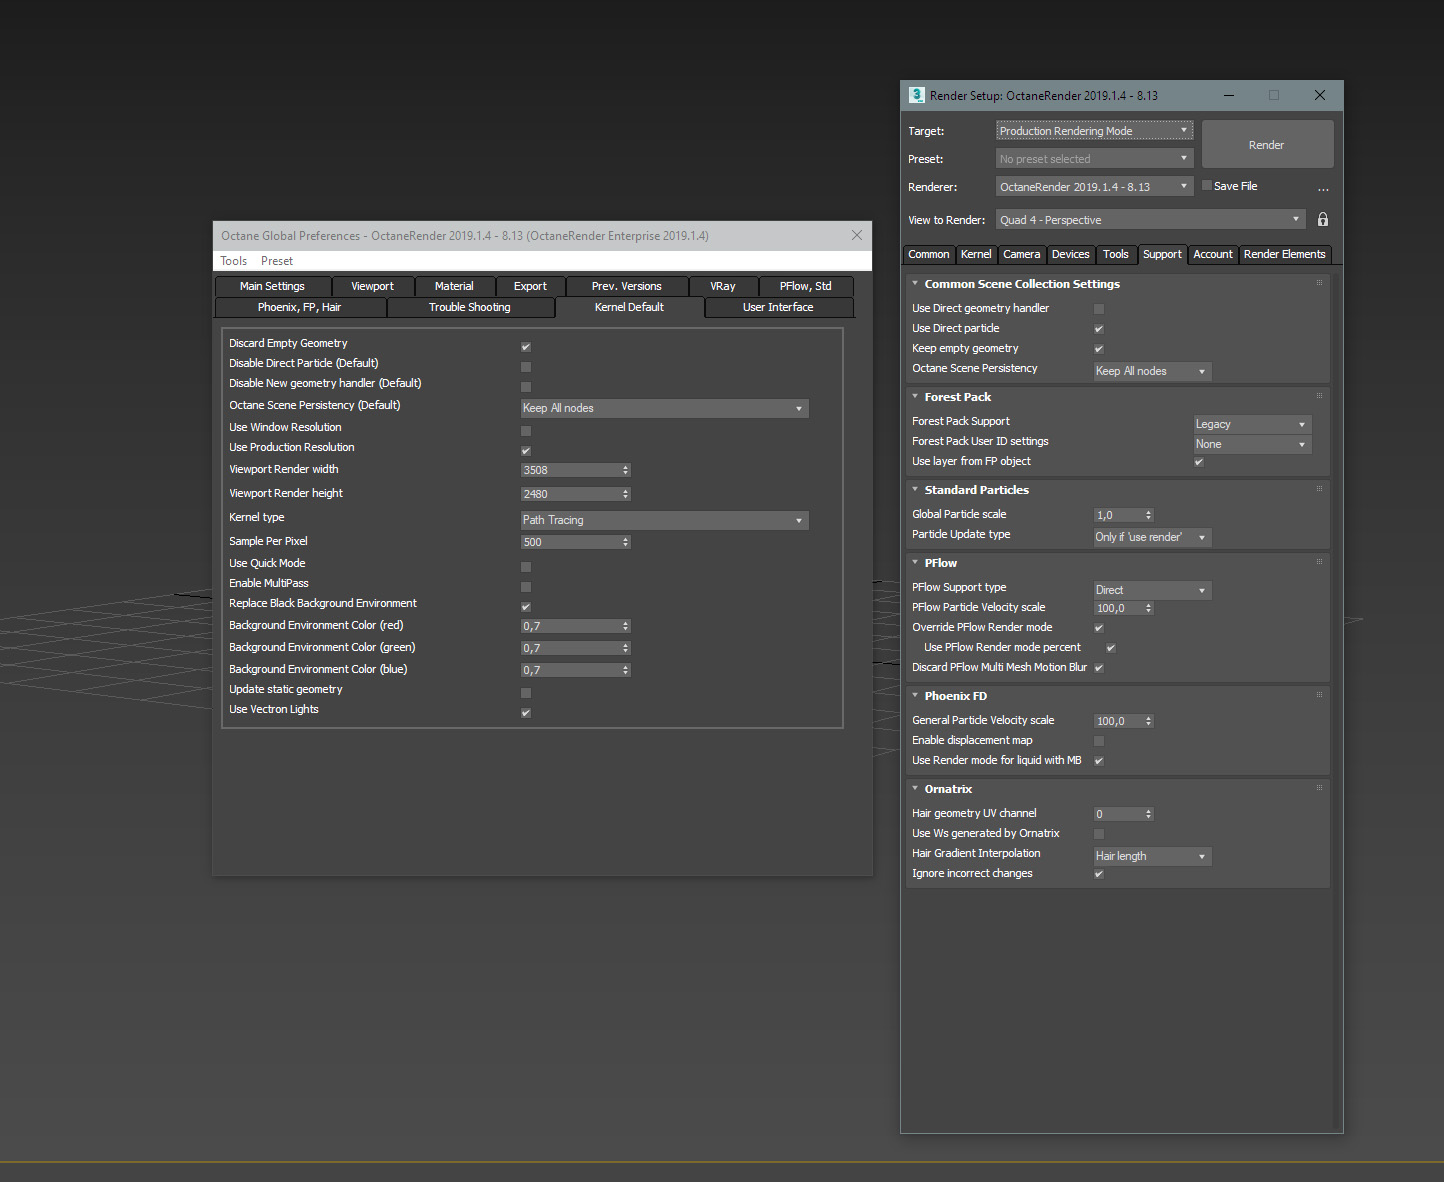The height and width of the screenshot is (1182, 1444).
Task: Open the Render Elements tab
Action: tap(1285, 254)
